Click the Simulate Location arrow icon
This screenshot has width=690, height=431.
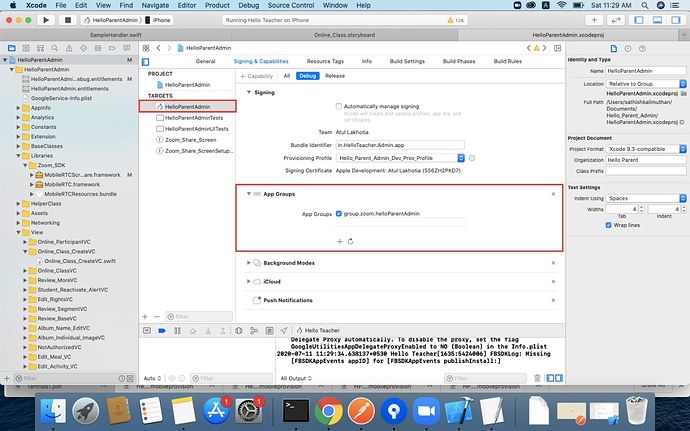(284, 330)
